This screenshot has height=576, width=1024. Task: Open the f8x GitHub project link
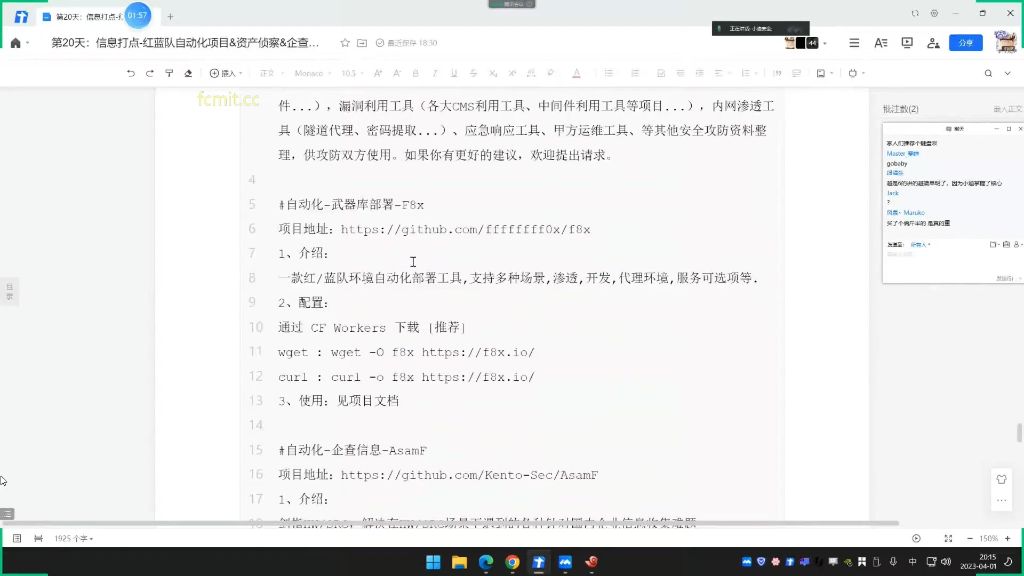(x=466, y=229)
